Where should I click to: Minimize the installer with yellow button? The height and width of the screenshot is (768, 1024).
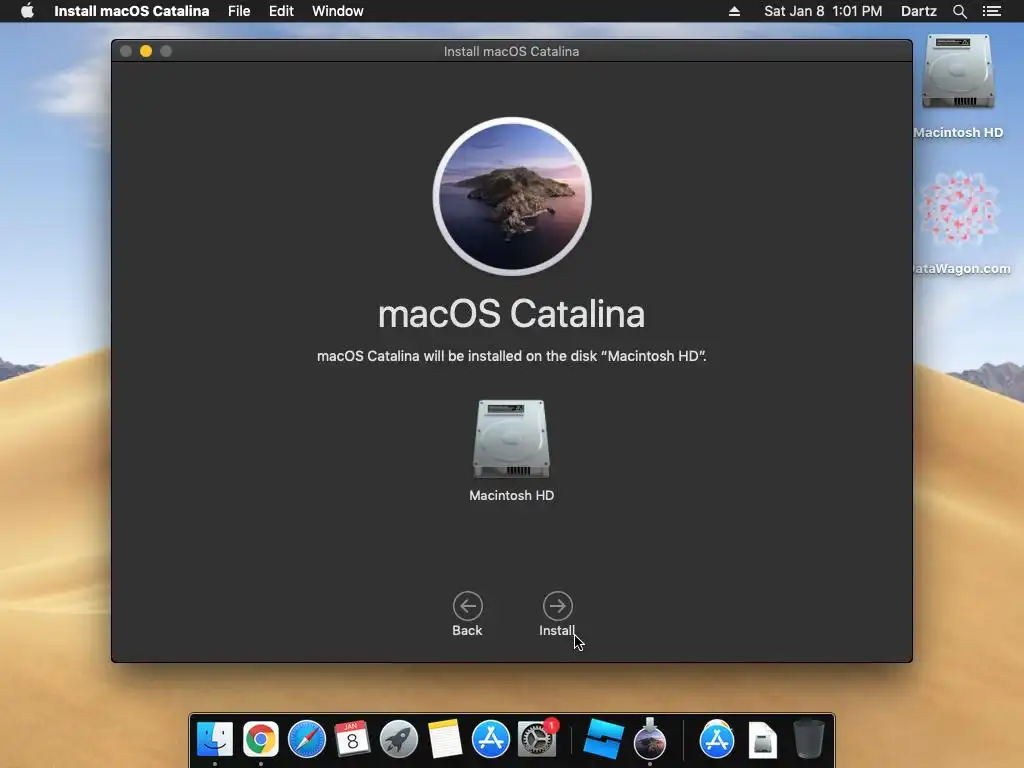pos(146,51)
